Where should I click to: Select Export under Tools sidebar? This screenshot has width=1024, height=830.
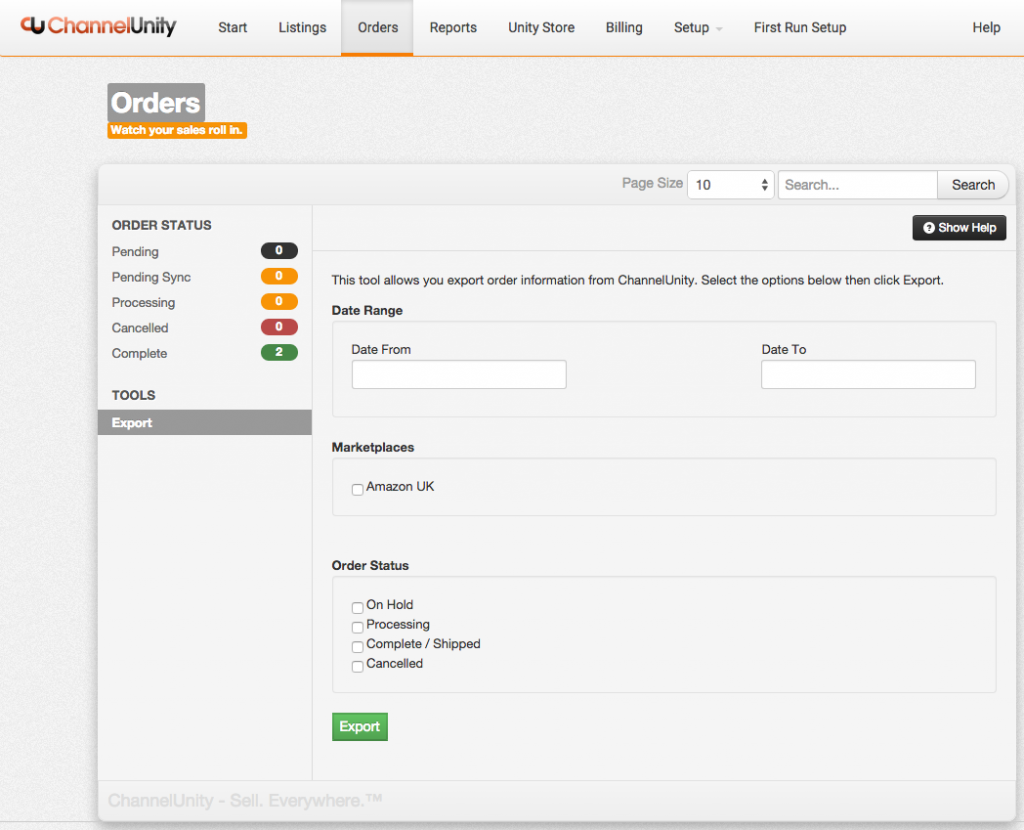tap(131, 422)
